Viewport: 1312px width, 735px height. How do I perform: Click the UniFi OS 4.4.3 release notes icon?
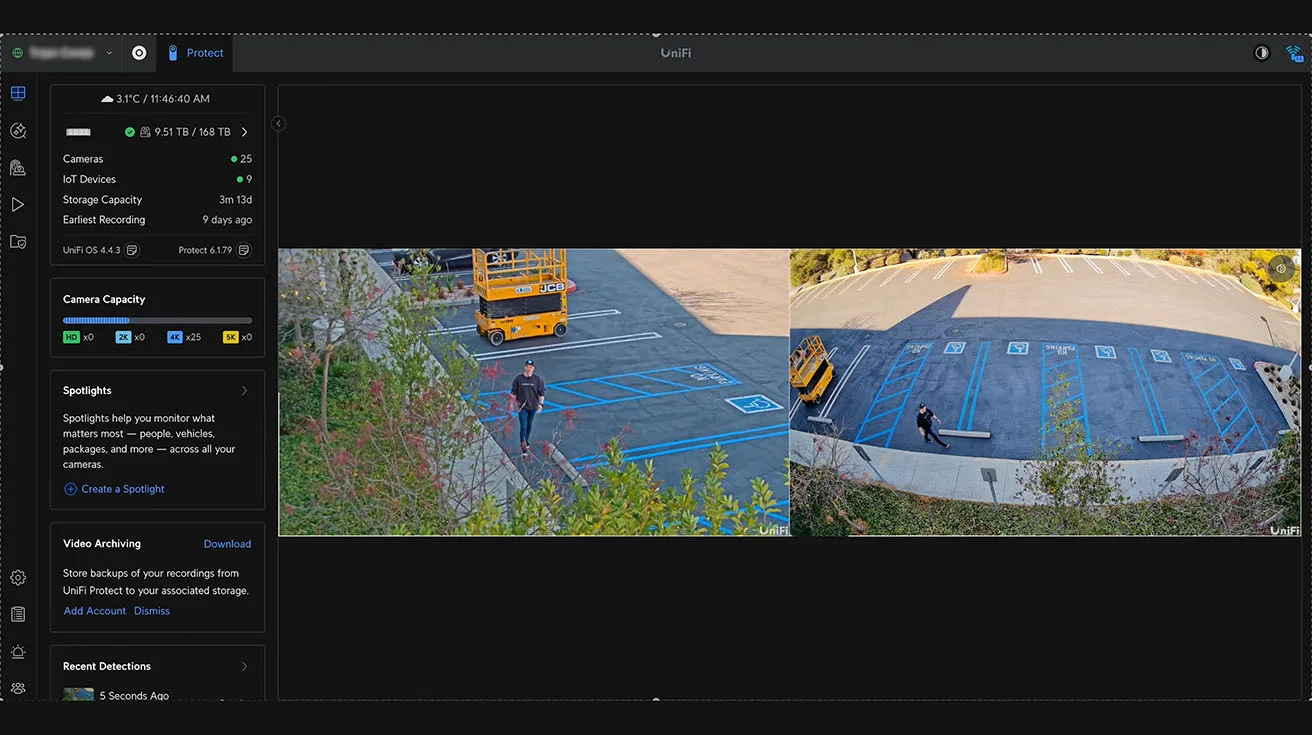tap(132, 250)
